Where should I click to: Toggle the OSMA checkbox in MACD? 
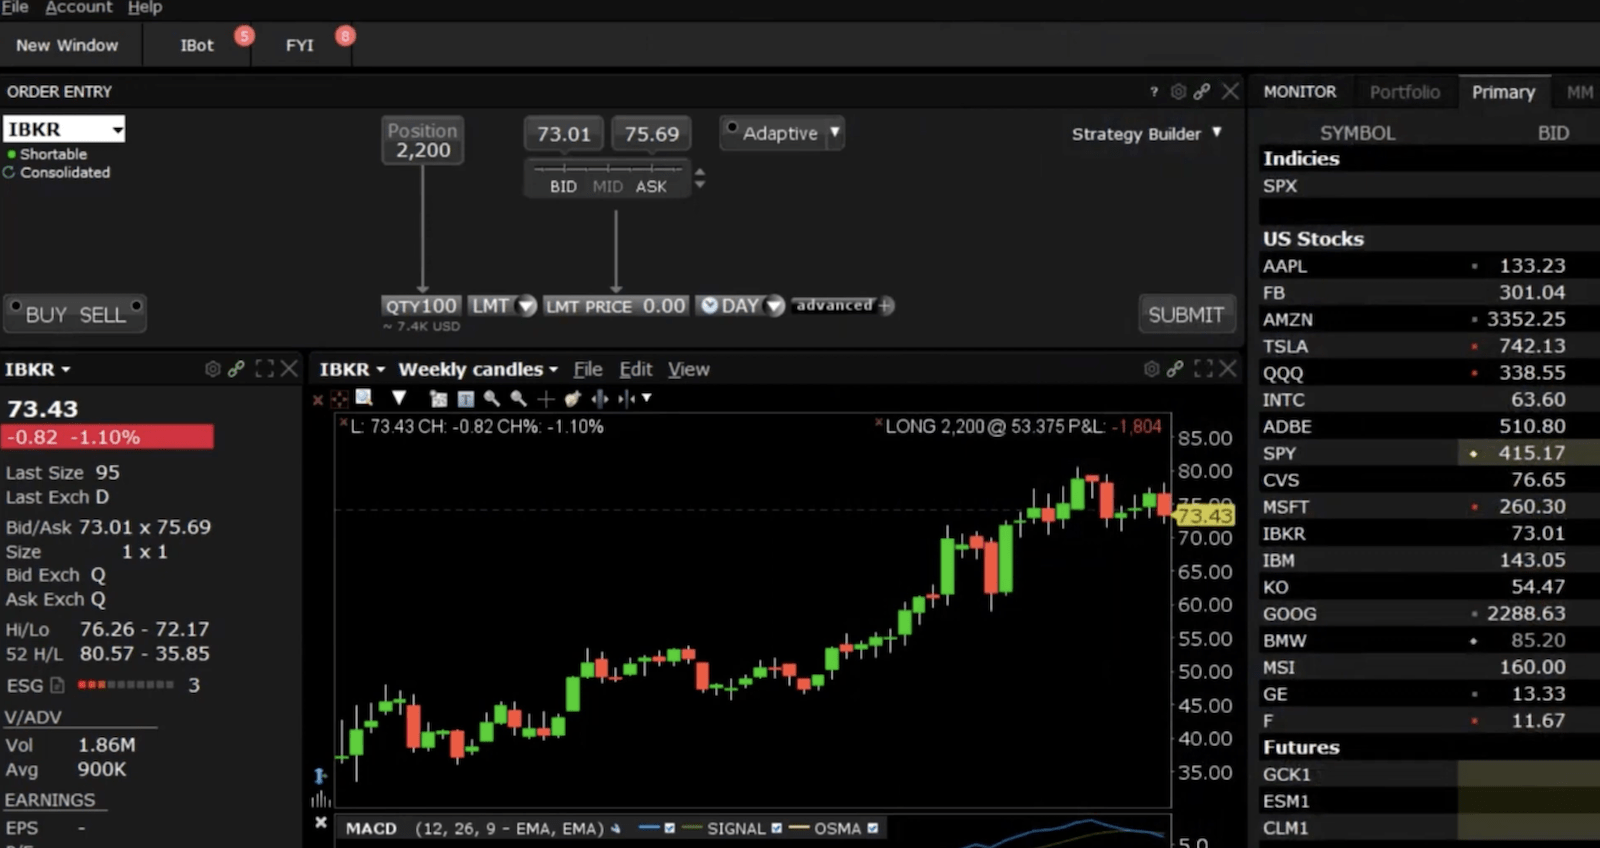pos(873,828)
